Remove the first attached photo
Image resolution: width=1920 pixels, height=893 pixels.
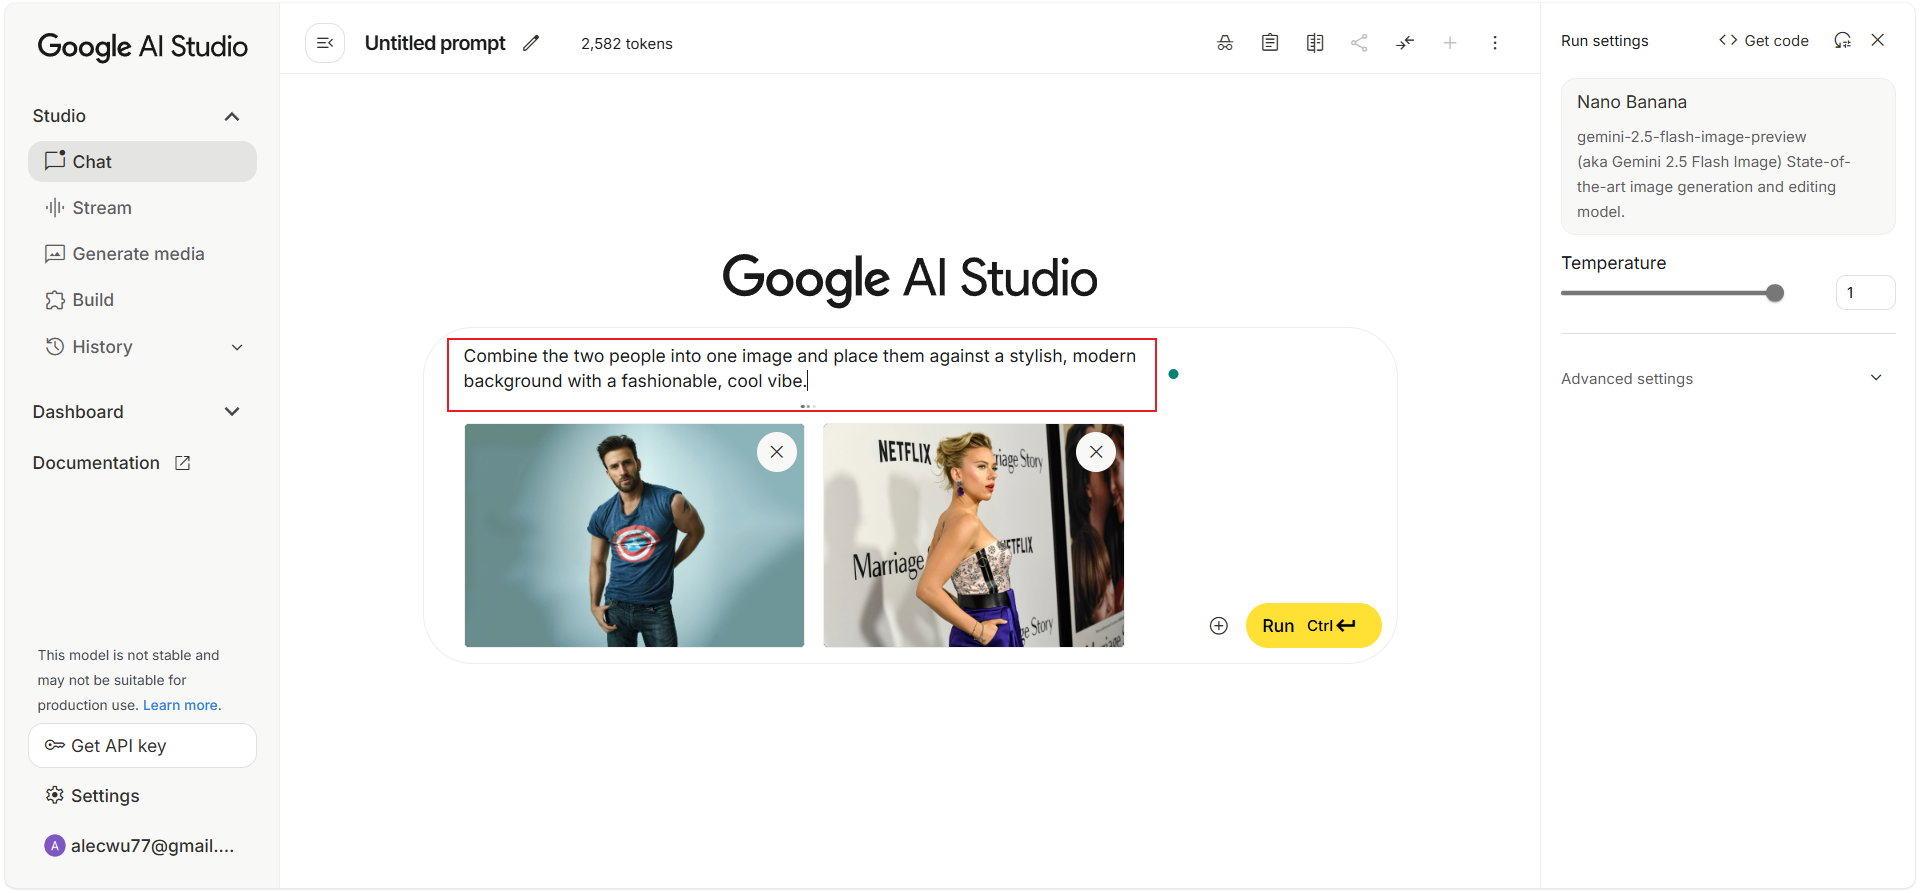click(777, 452)
